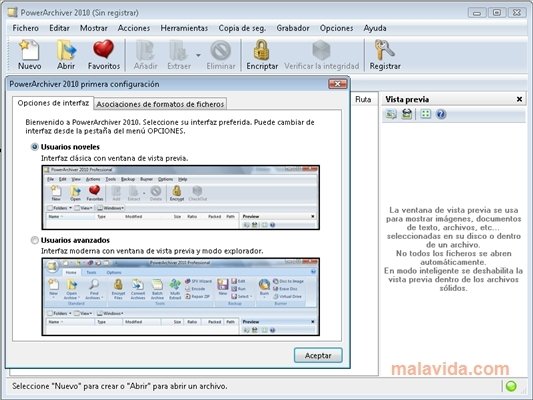Minimize the PowerArchiver 2010 window
The height and width of the screenshot is (400, 533).
click(x=477, y=13)
